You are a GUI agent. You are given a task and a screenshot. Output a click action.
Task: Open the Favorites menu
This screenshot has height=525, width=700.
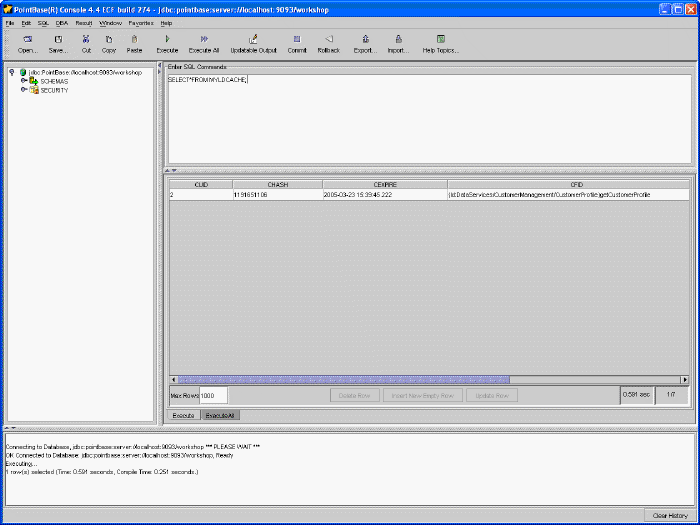141,23
